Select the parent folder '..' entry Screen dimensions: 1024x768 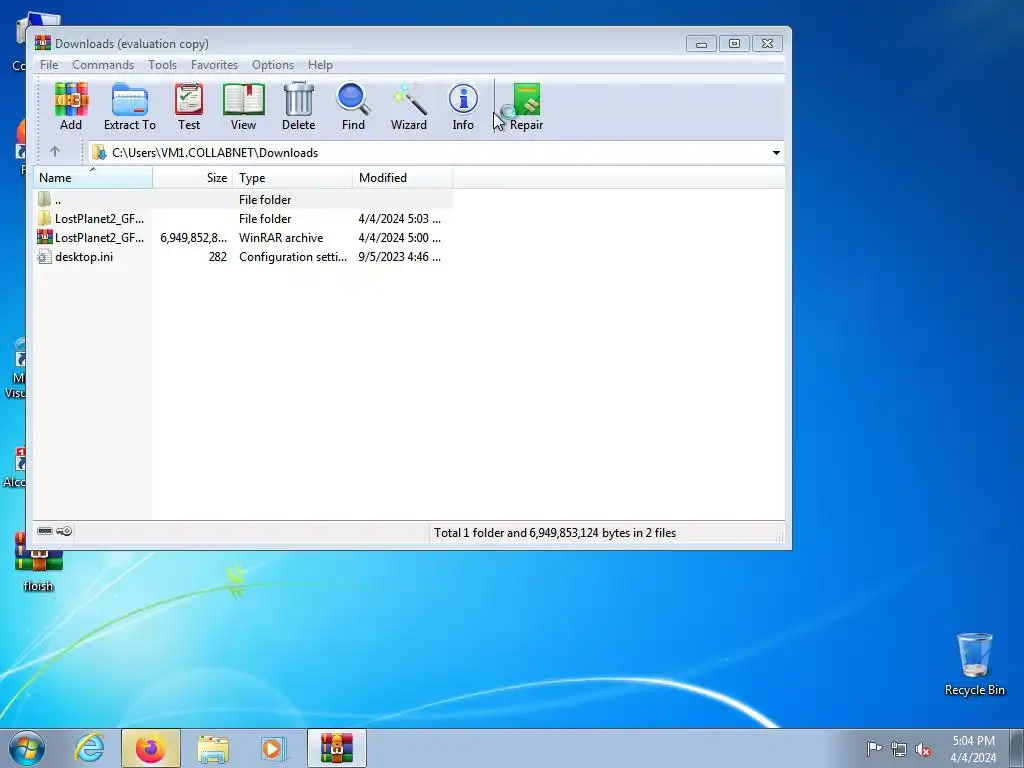[x=243, y=200]
